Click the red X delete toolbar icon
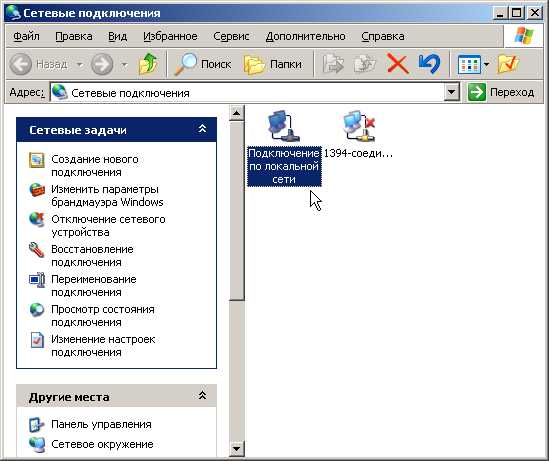 tap(397, 64)
